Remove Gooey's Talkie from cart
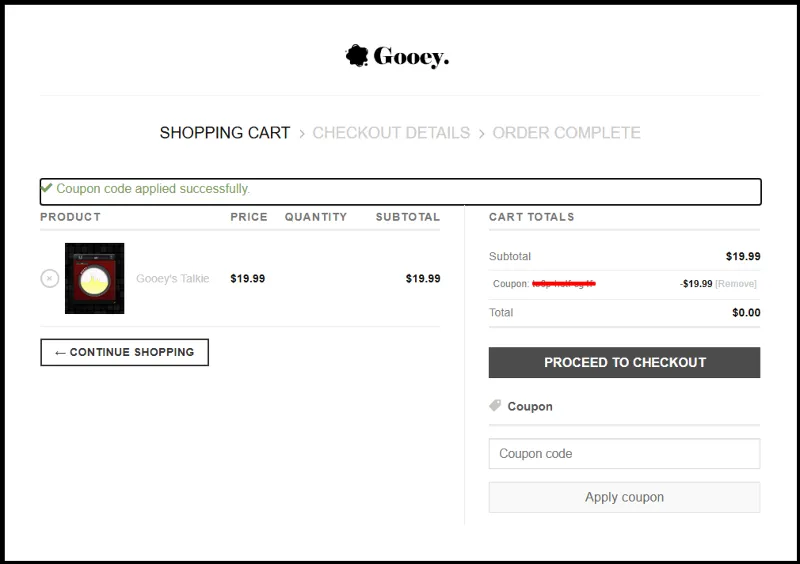This screenshot has width=800, height=564. click(49, 278)
